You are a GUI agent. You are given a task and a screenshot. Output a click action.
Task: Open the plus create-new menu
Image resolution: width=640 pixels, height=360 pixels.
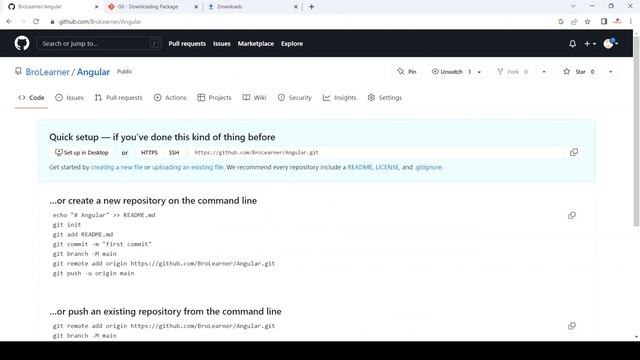click(x=590, y=44)
